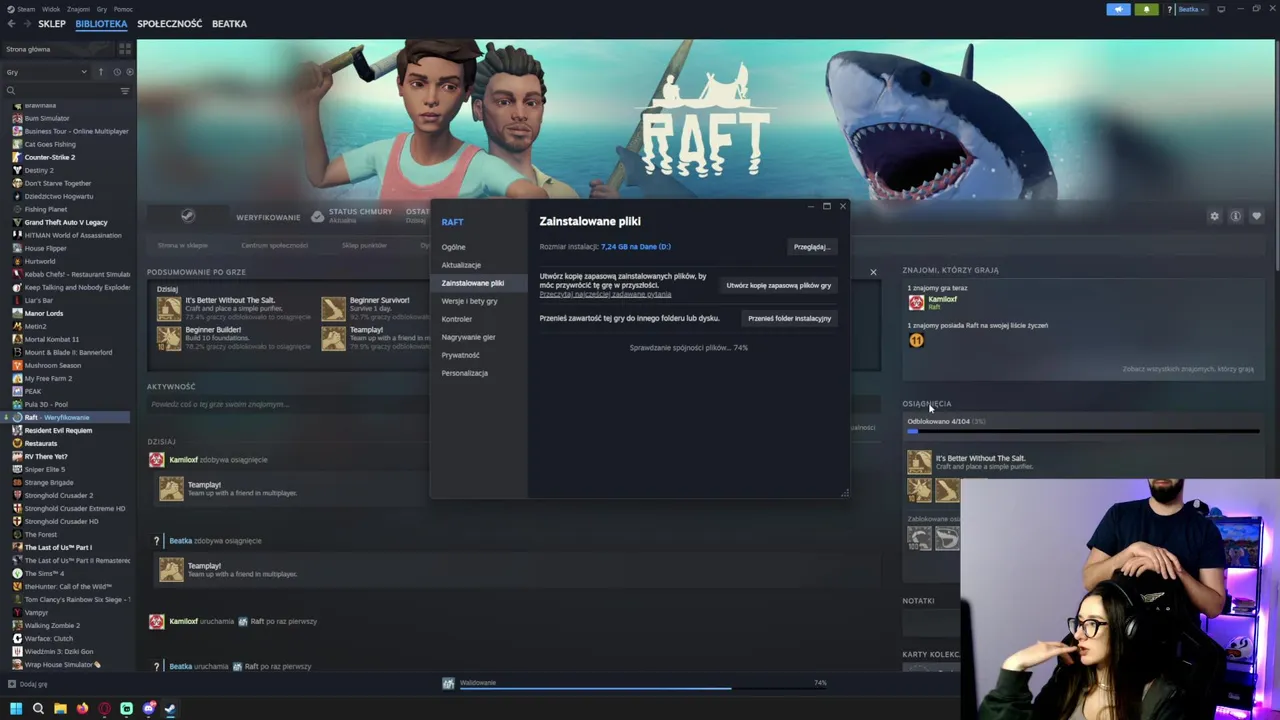Go to the SPOŁECZNOŚĆ tab
This screenshot has height=720, width=1280.
169,23
